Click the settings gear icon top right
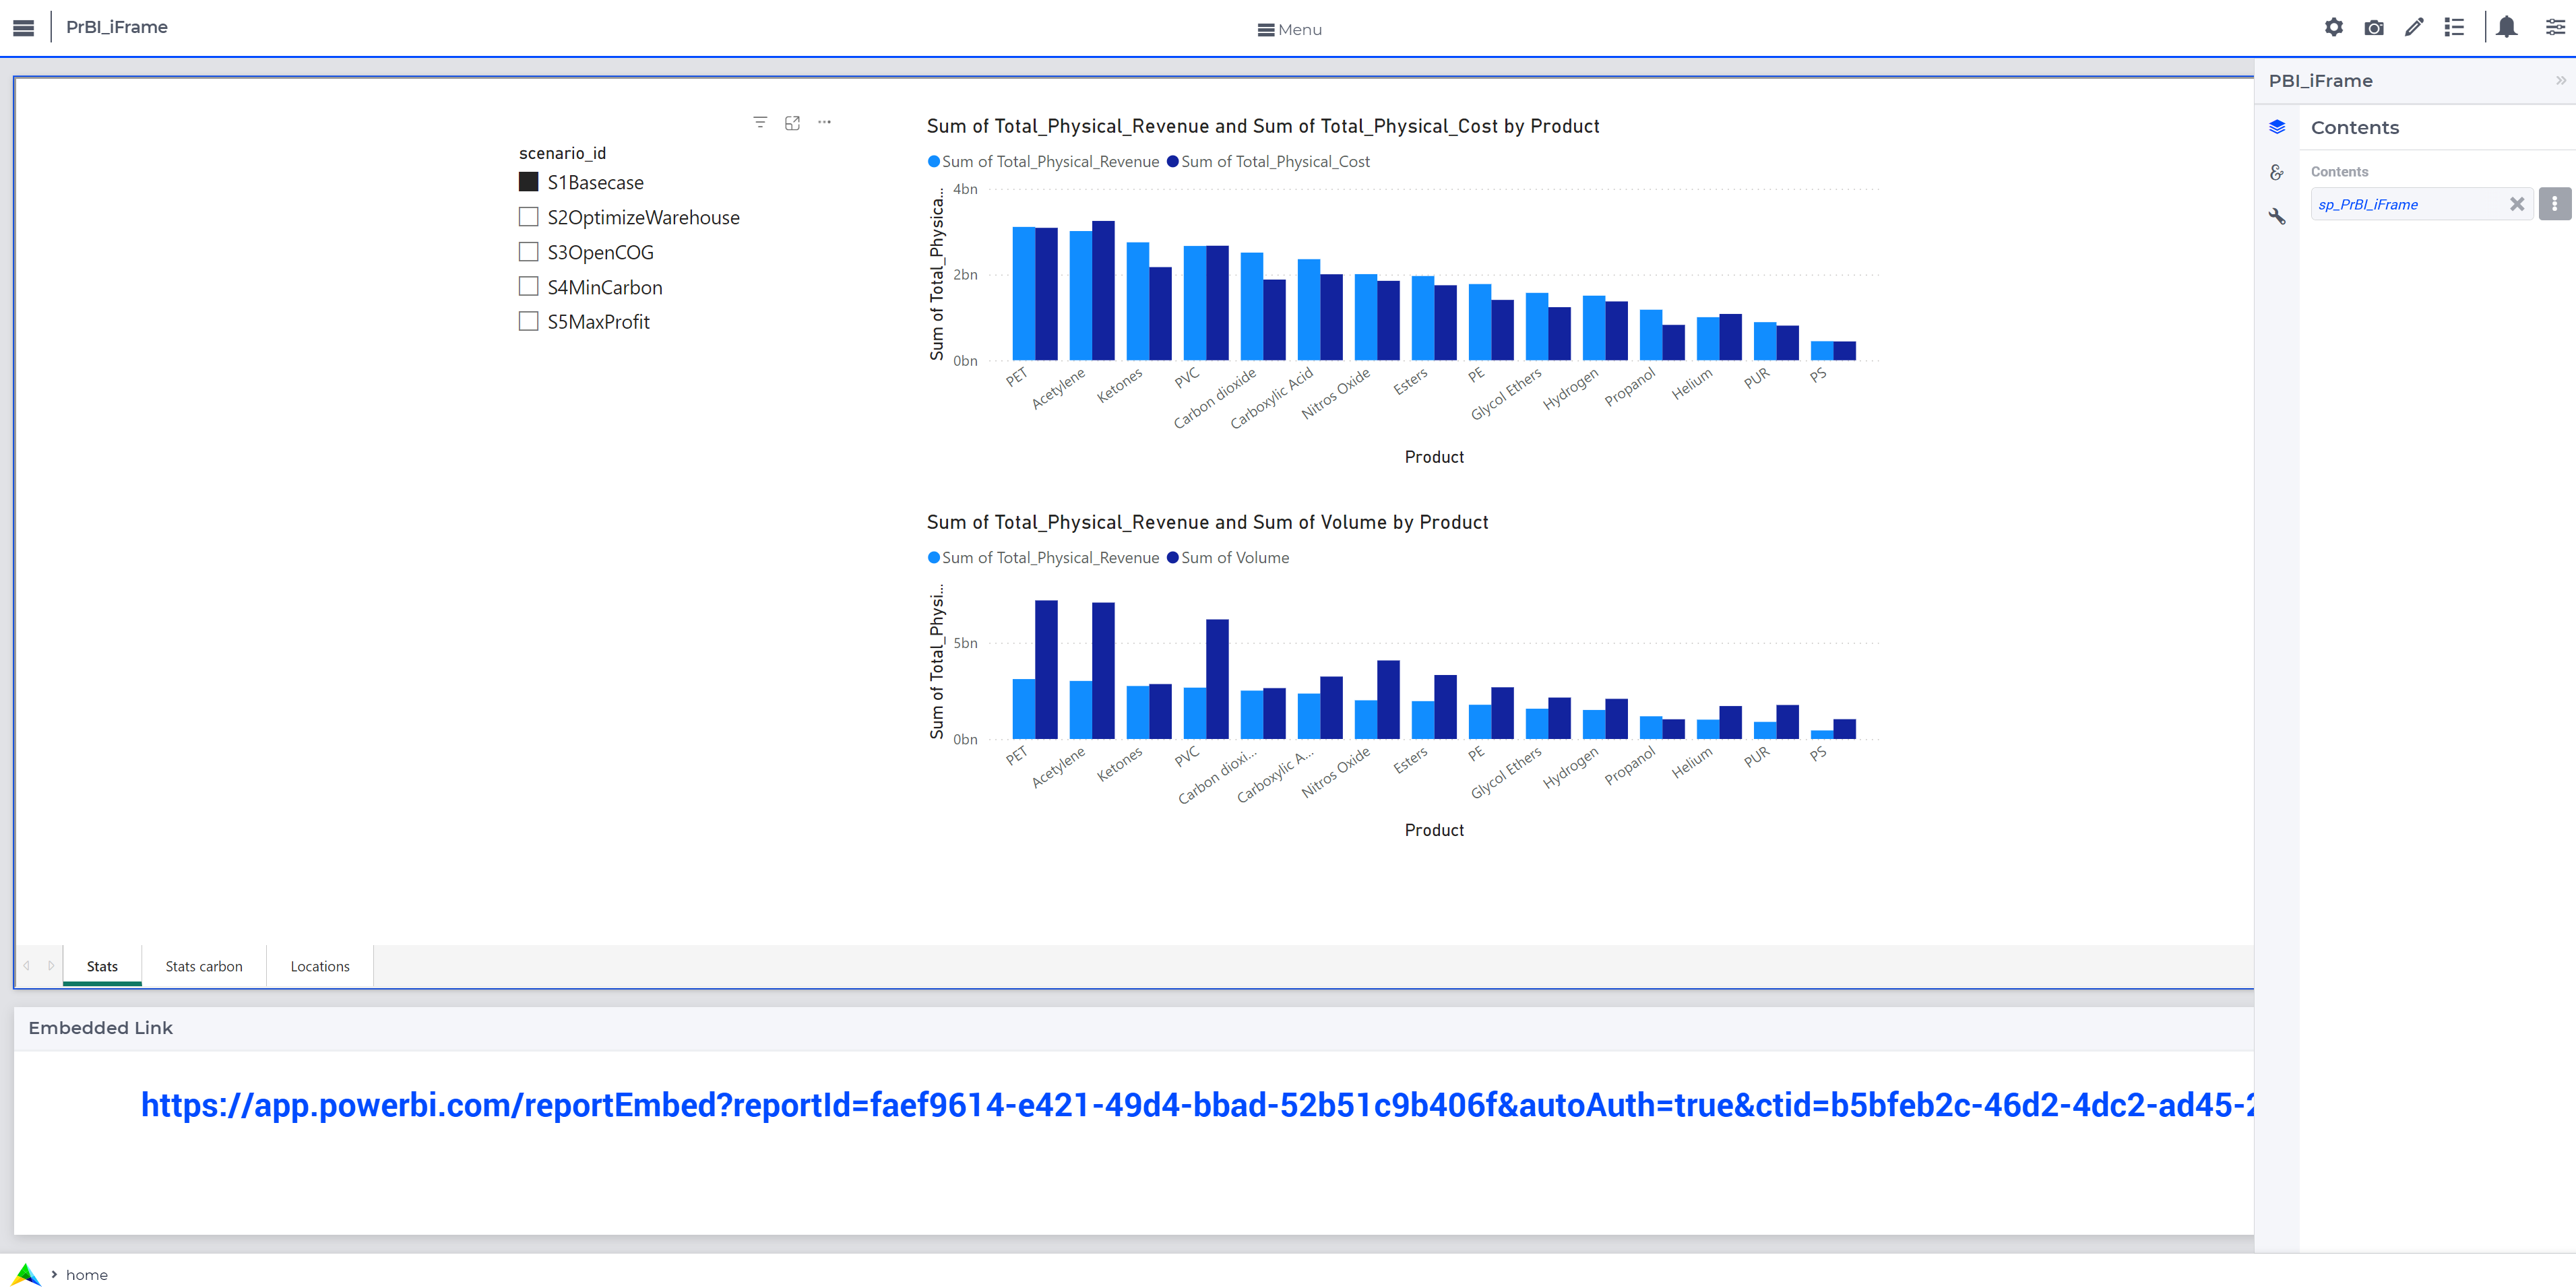The image size is (2576, 1288). tap(2335, 28)
